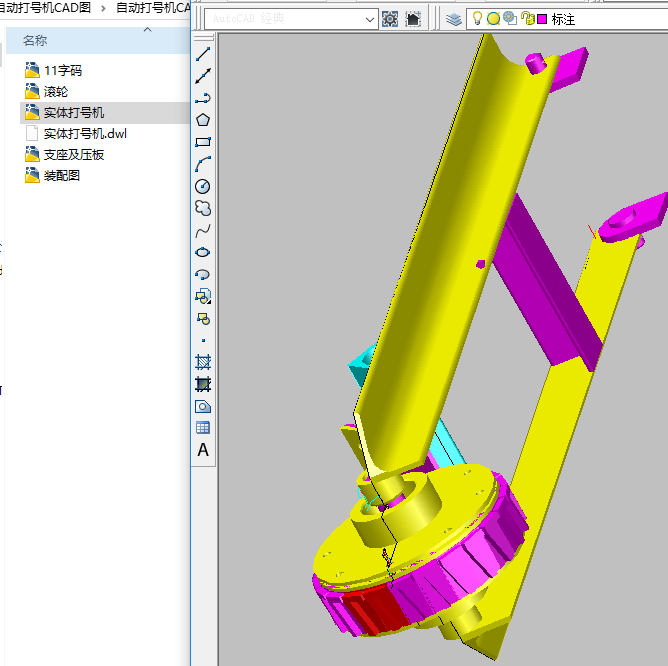Select the Revision Cloud tool
The height and width of the screenshot is (666, 668).
[203, 208]
